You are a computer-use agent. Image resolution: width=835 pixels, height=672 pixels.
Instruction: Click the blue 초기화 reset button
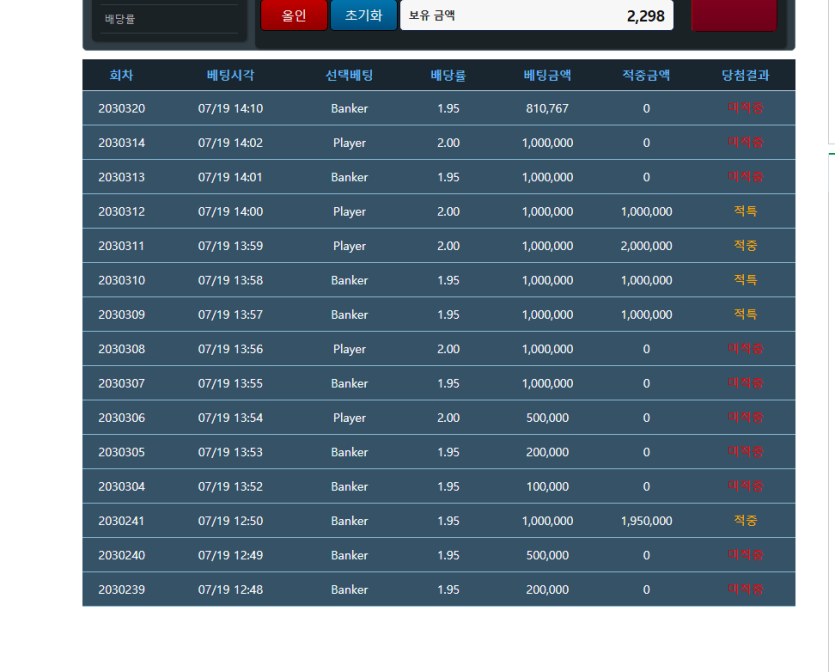(x=364, y=15)
